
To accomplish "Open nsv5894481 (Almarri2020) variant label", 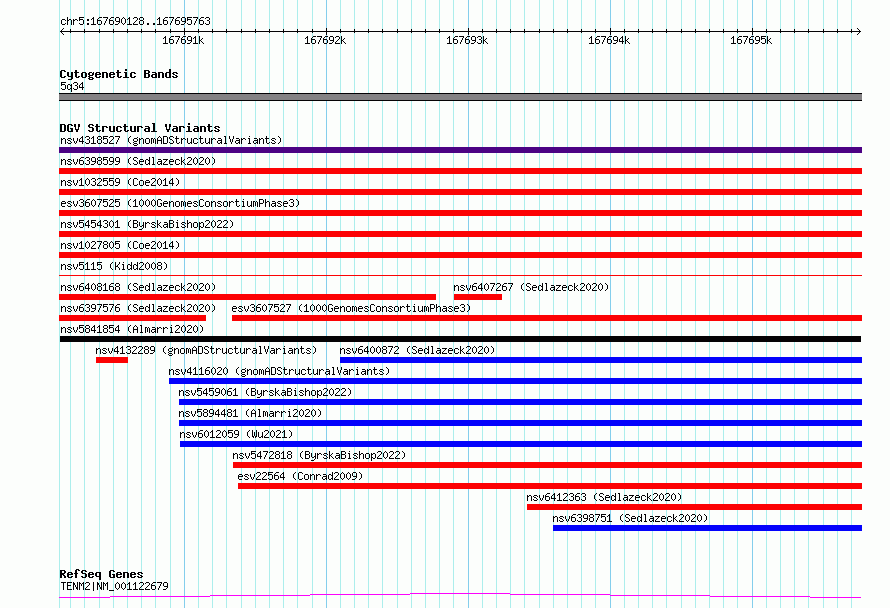I will coord(250,413).
